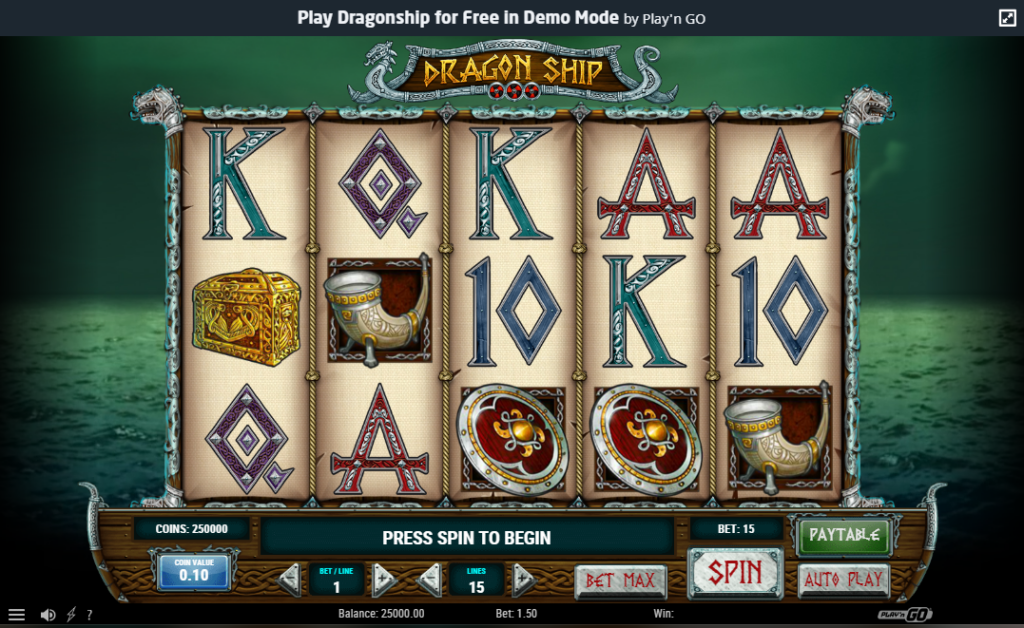Decrease the number of Lines
Image resolution: width=1024 pixels, height=628 pixels.
(x=430, y=579)
